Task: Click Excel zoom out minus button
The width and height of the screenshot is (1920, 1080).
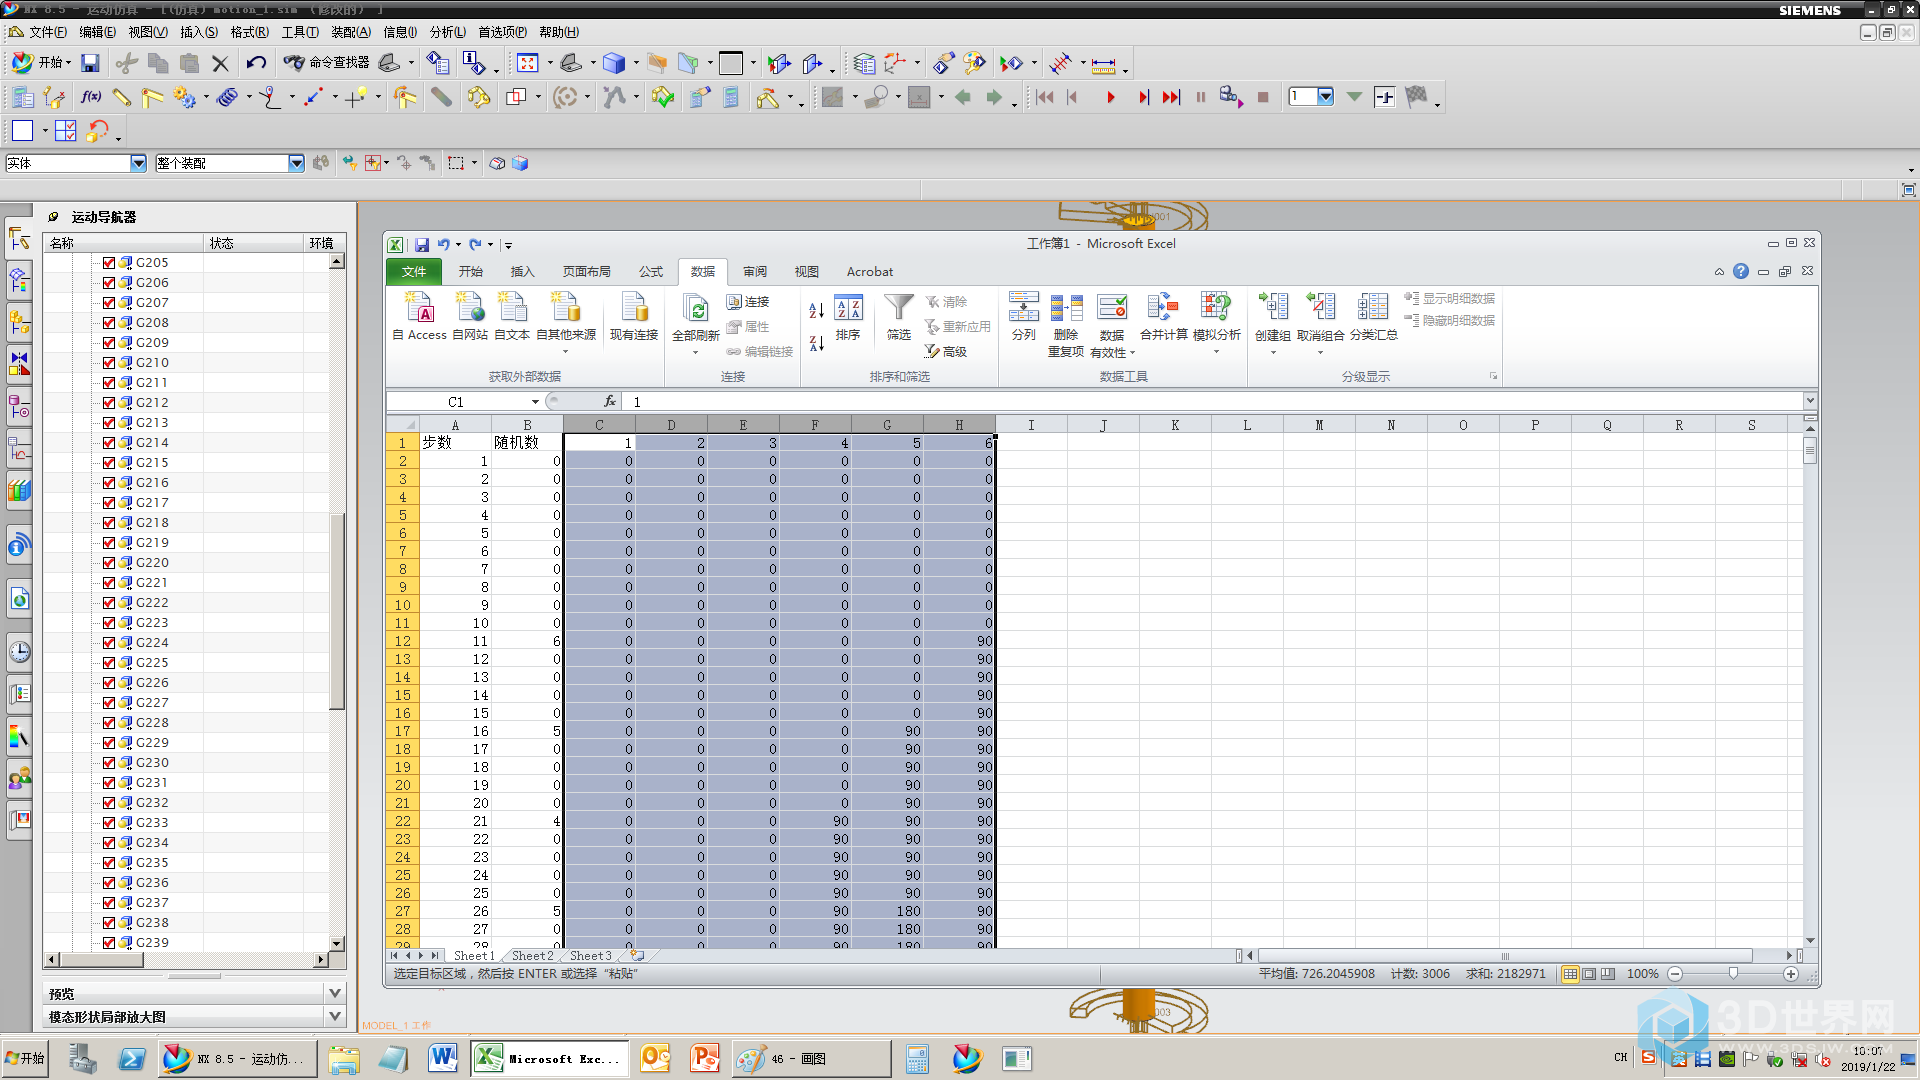Action: click(x=1675, y=974)
